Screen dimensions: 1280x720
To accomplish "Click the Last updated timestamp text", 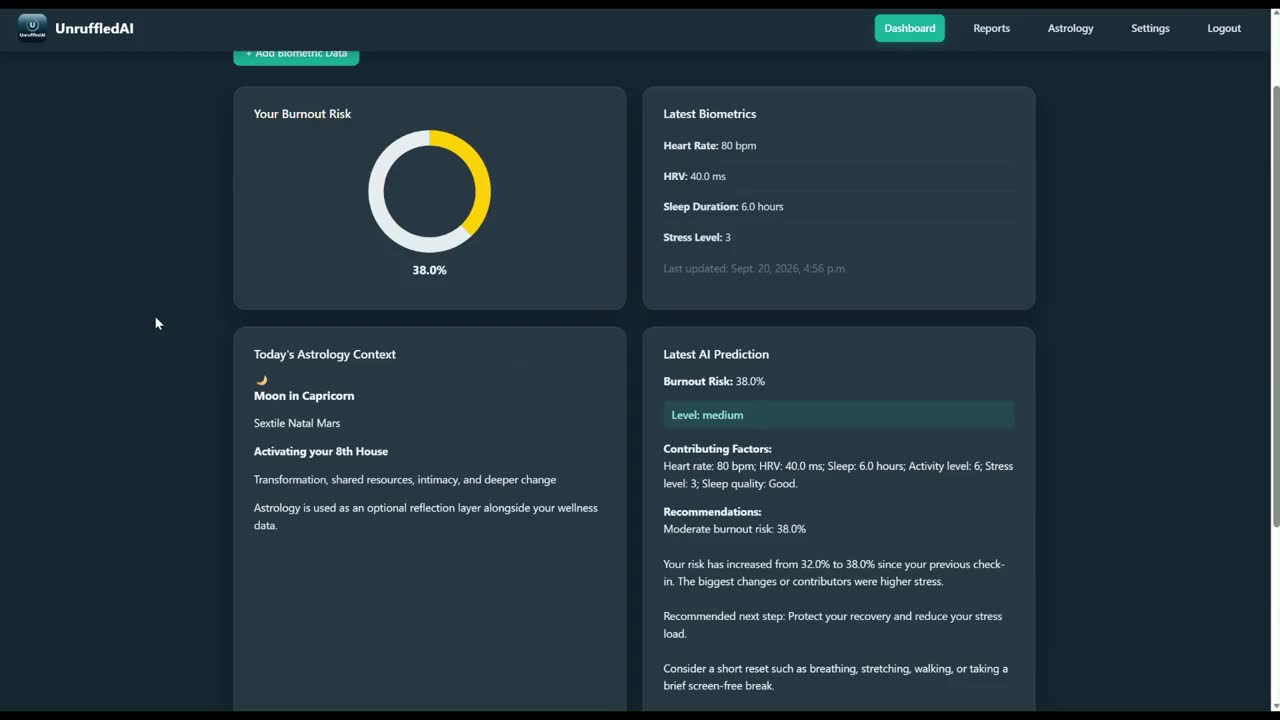I will [755, 268].
